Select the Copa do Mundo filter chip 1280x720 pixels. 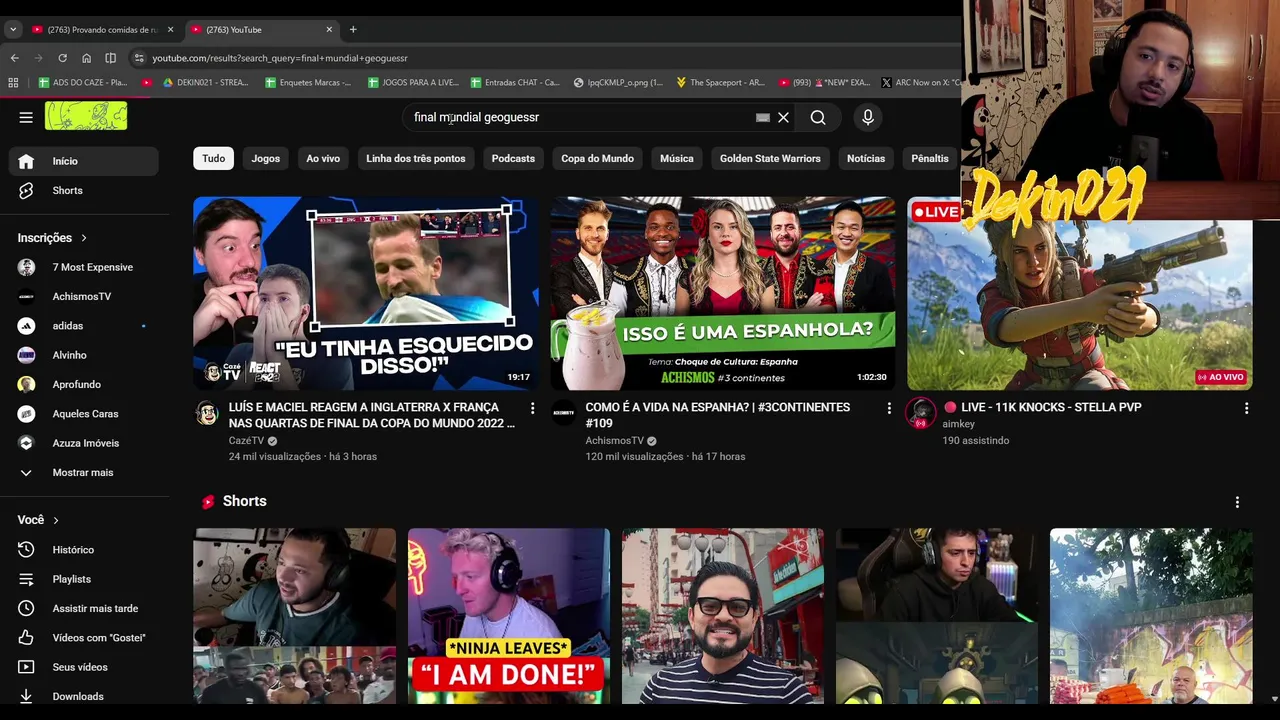(x=597, y=158)
